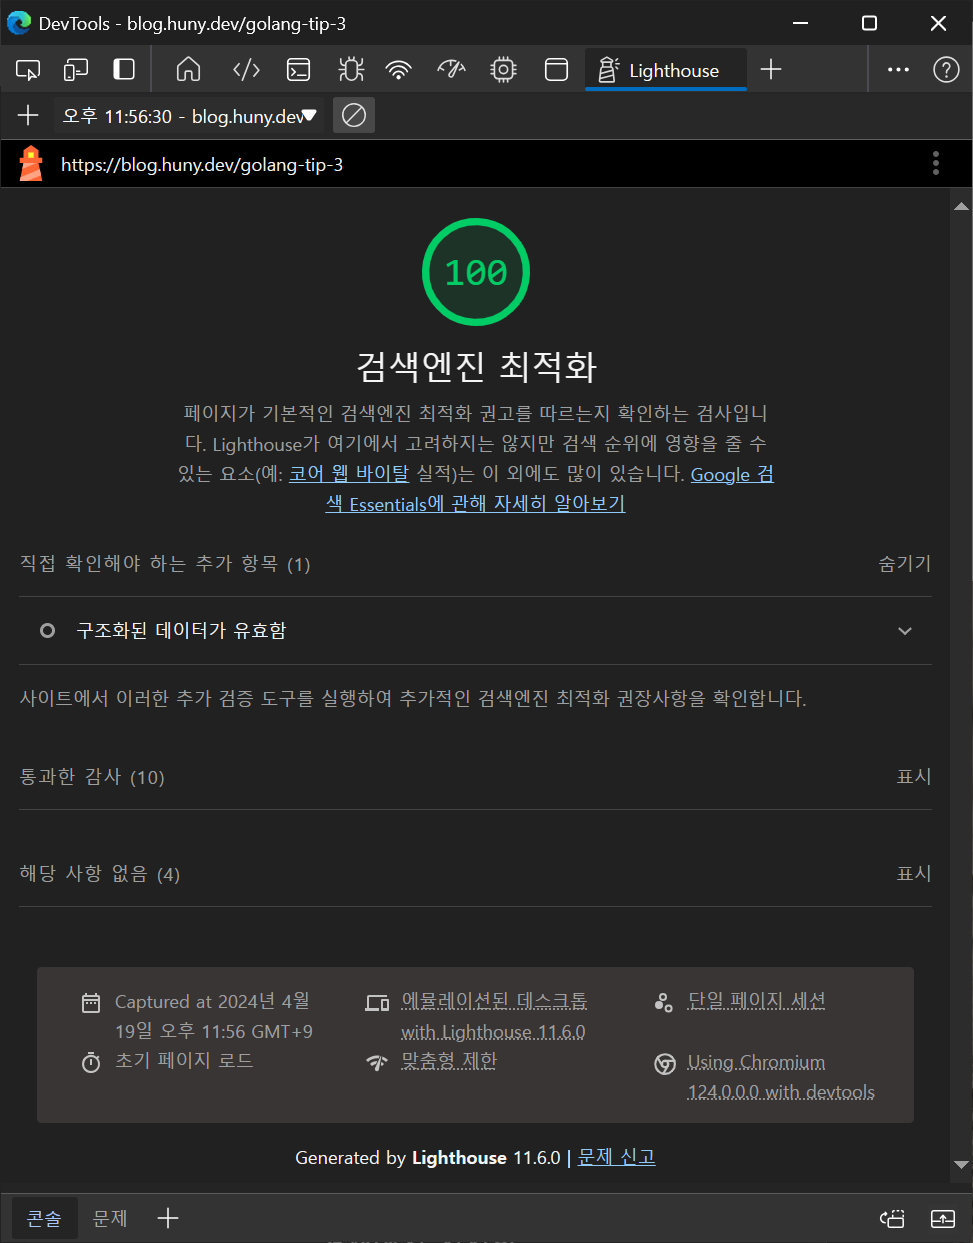Open the Network wifi icon
This screenshot has width=973, height=1243.
pos(399,69)
